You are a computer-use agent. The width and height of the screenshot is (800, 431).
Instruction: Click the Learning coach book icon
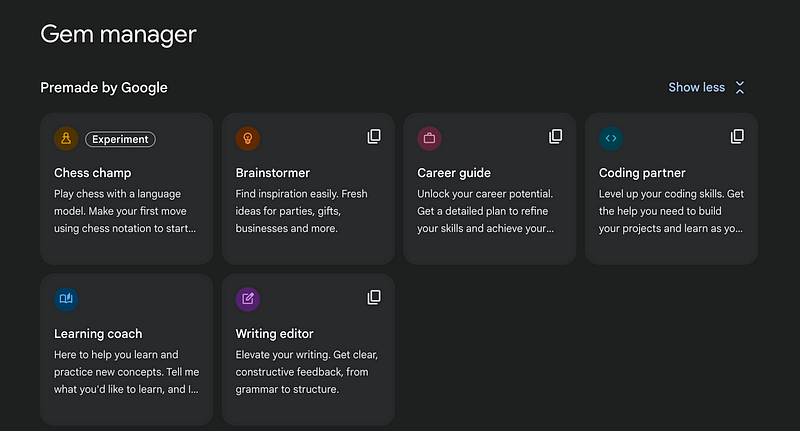tap(66, 299)
